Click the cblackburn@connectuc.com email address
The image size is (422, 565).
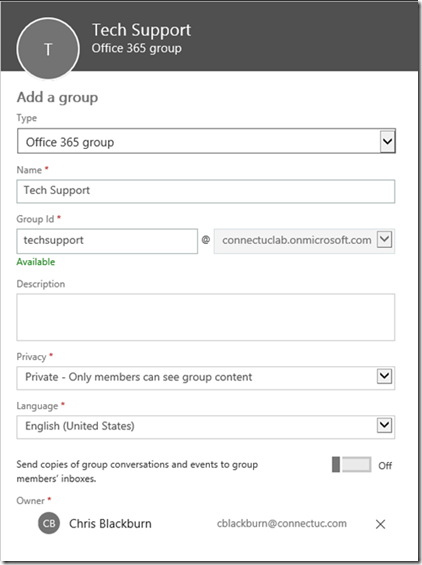282,524
